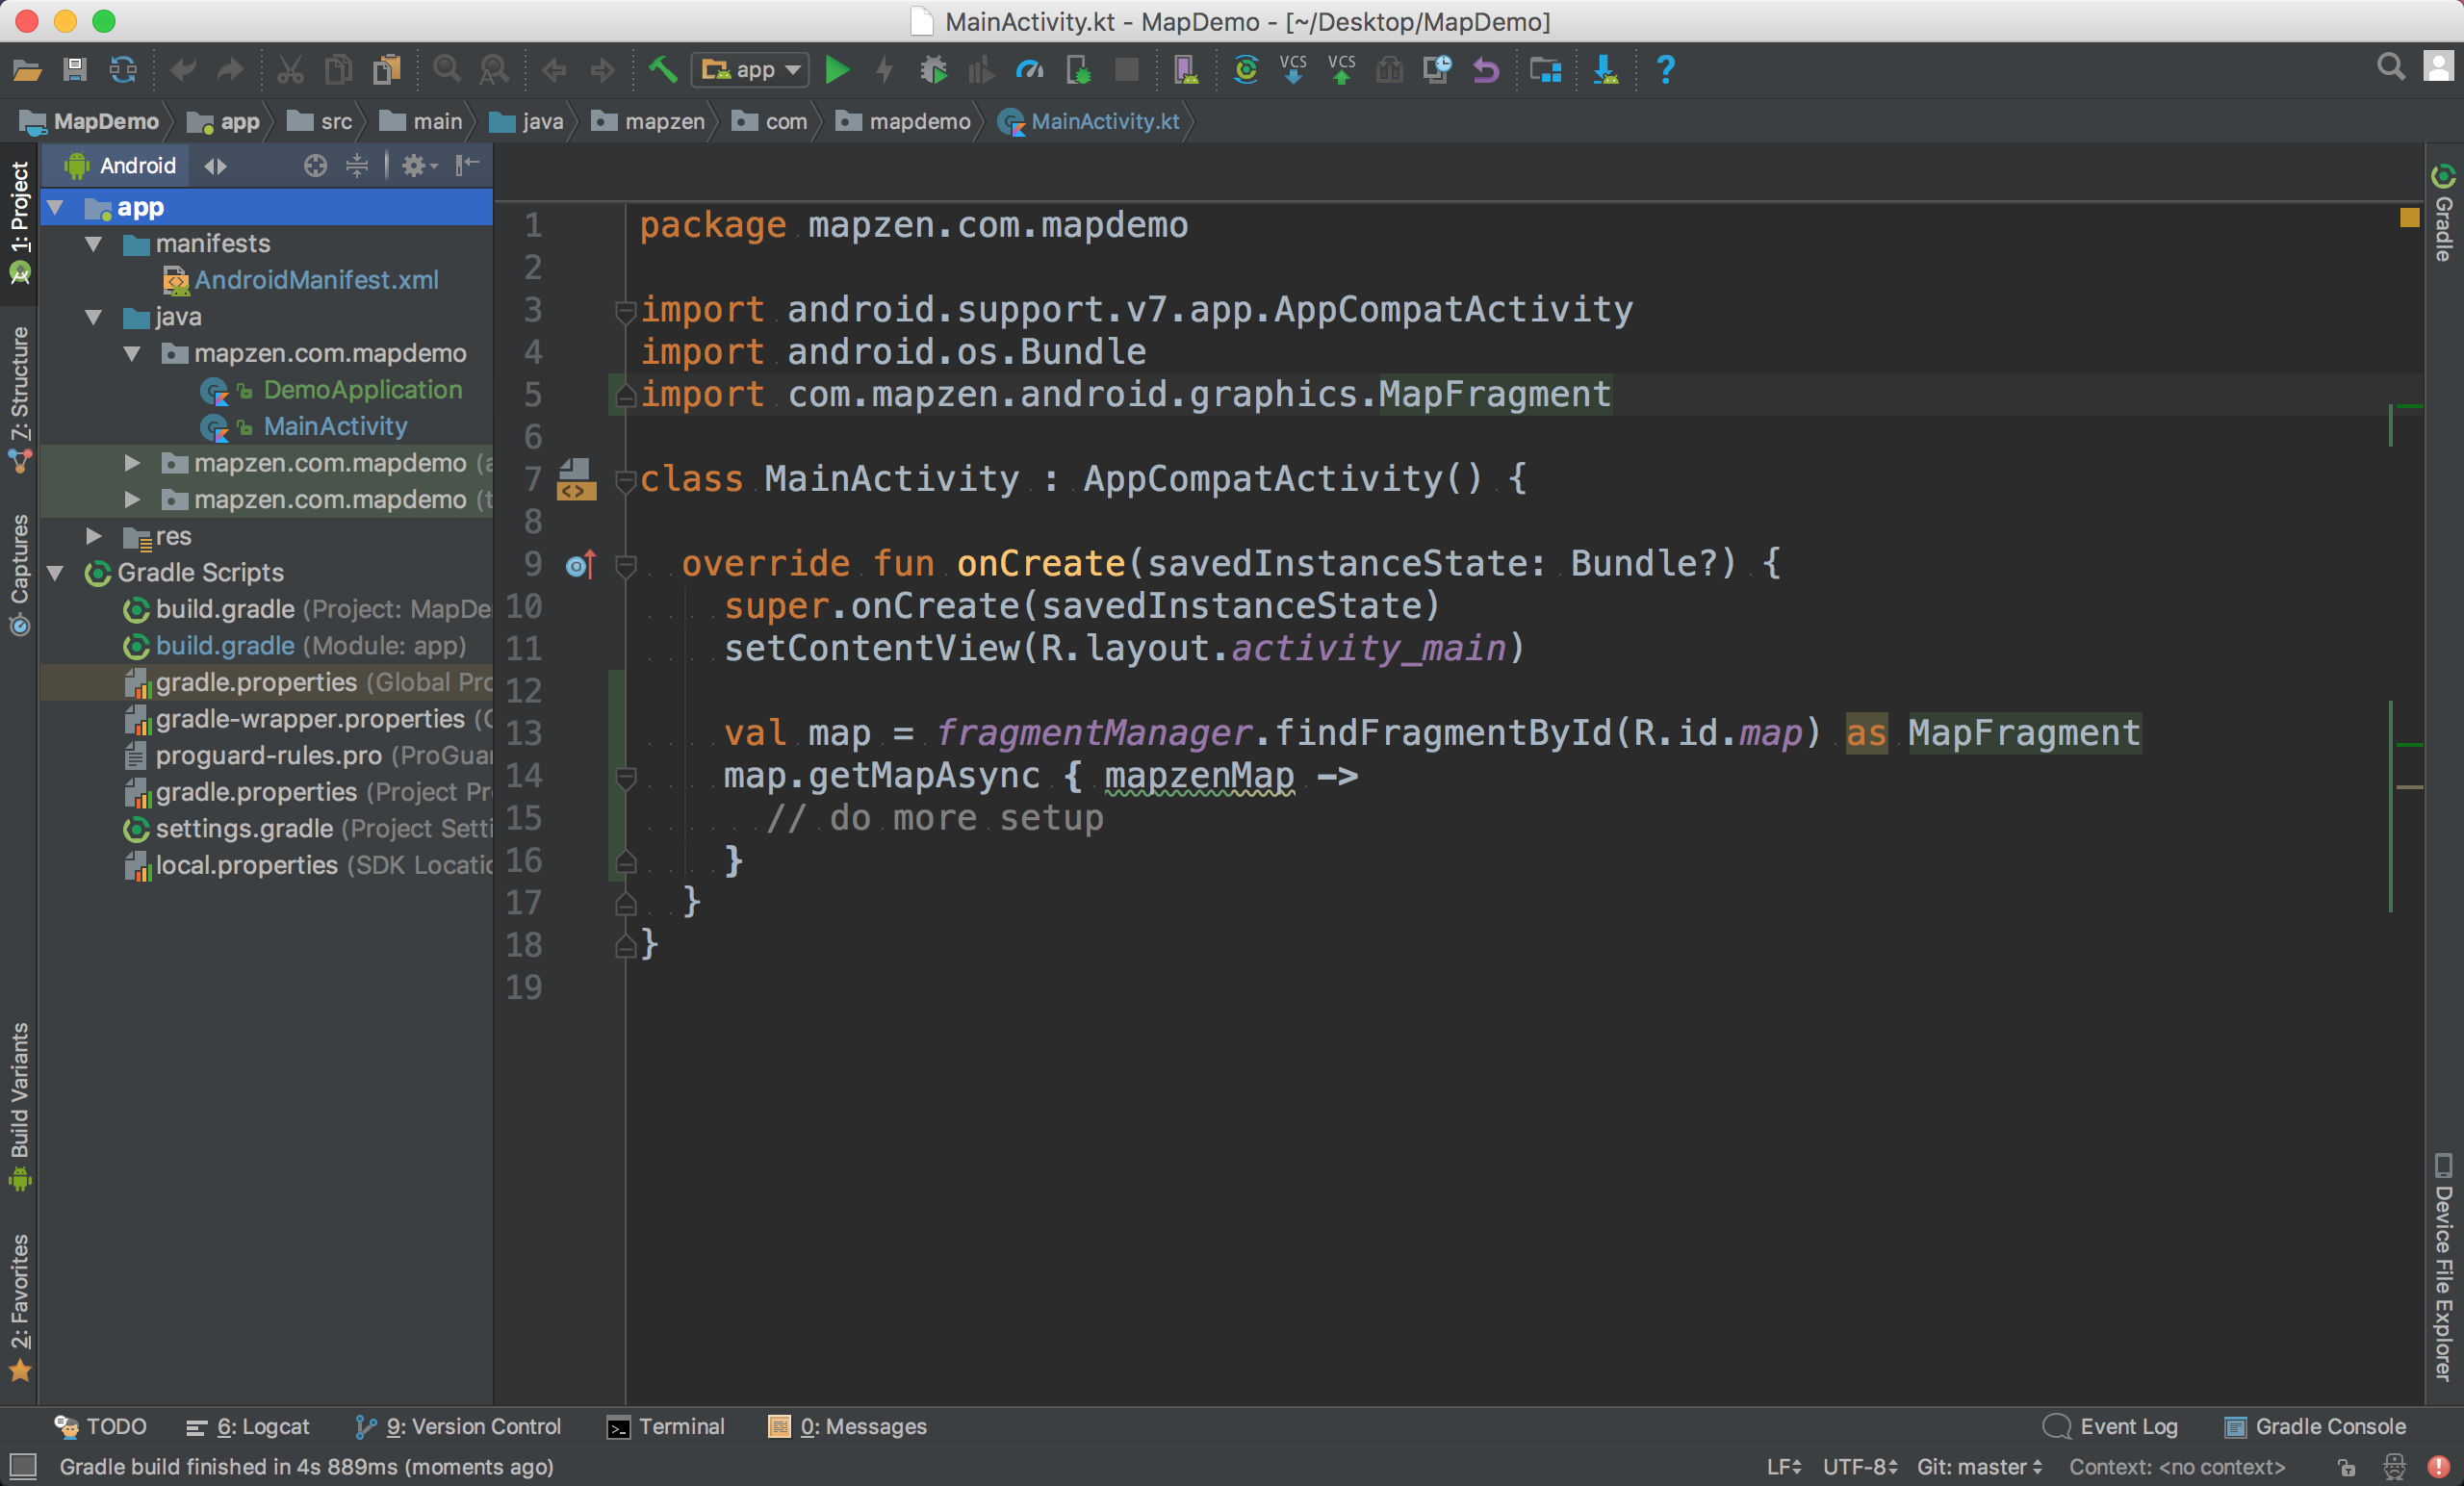Click the yellow inspection status square

(x=2409, y=217)
